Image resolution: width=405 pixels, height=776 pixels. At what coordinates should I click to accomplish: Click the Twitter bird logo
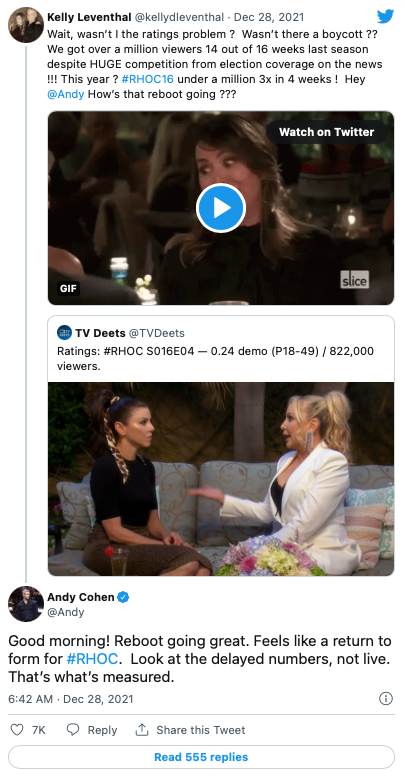click(x=385, y=16)
